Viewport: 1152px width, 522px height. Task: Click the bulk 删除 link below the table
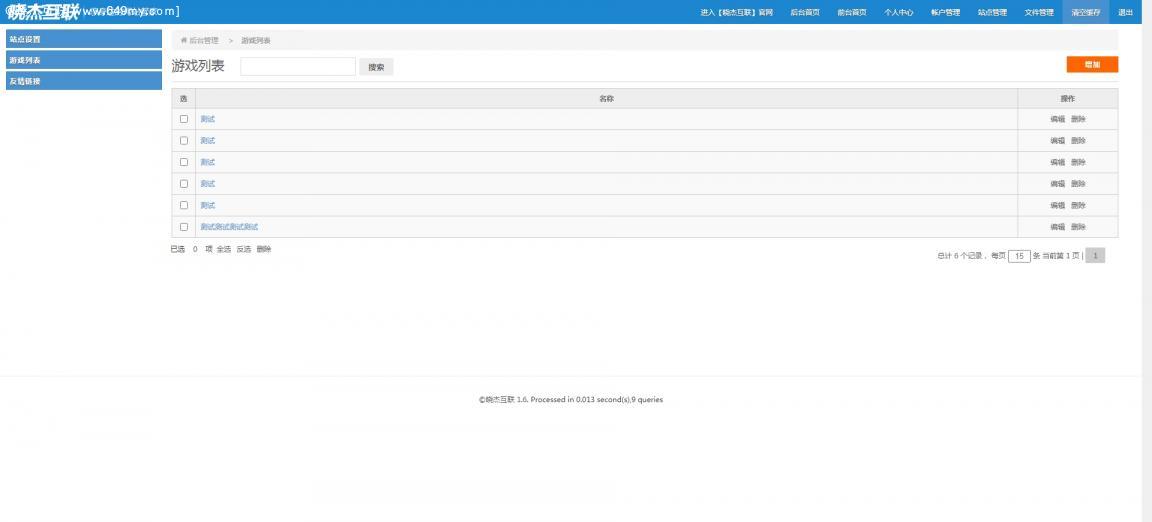[x=264, y=249]
